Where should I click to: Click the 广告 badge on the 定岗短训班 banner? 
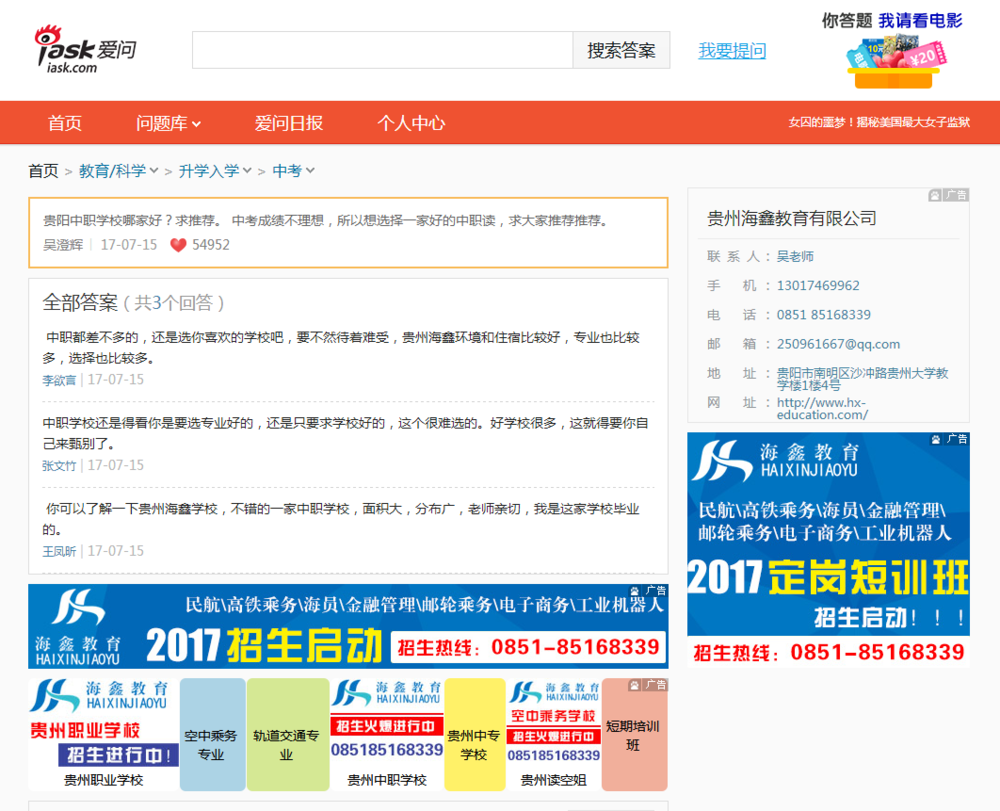click(x=950, y=439)
